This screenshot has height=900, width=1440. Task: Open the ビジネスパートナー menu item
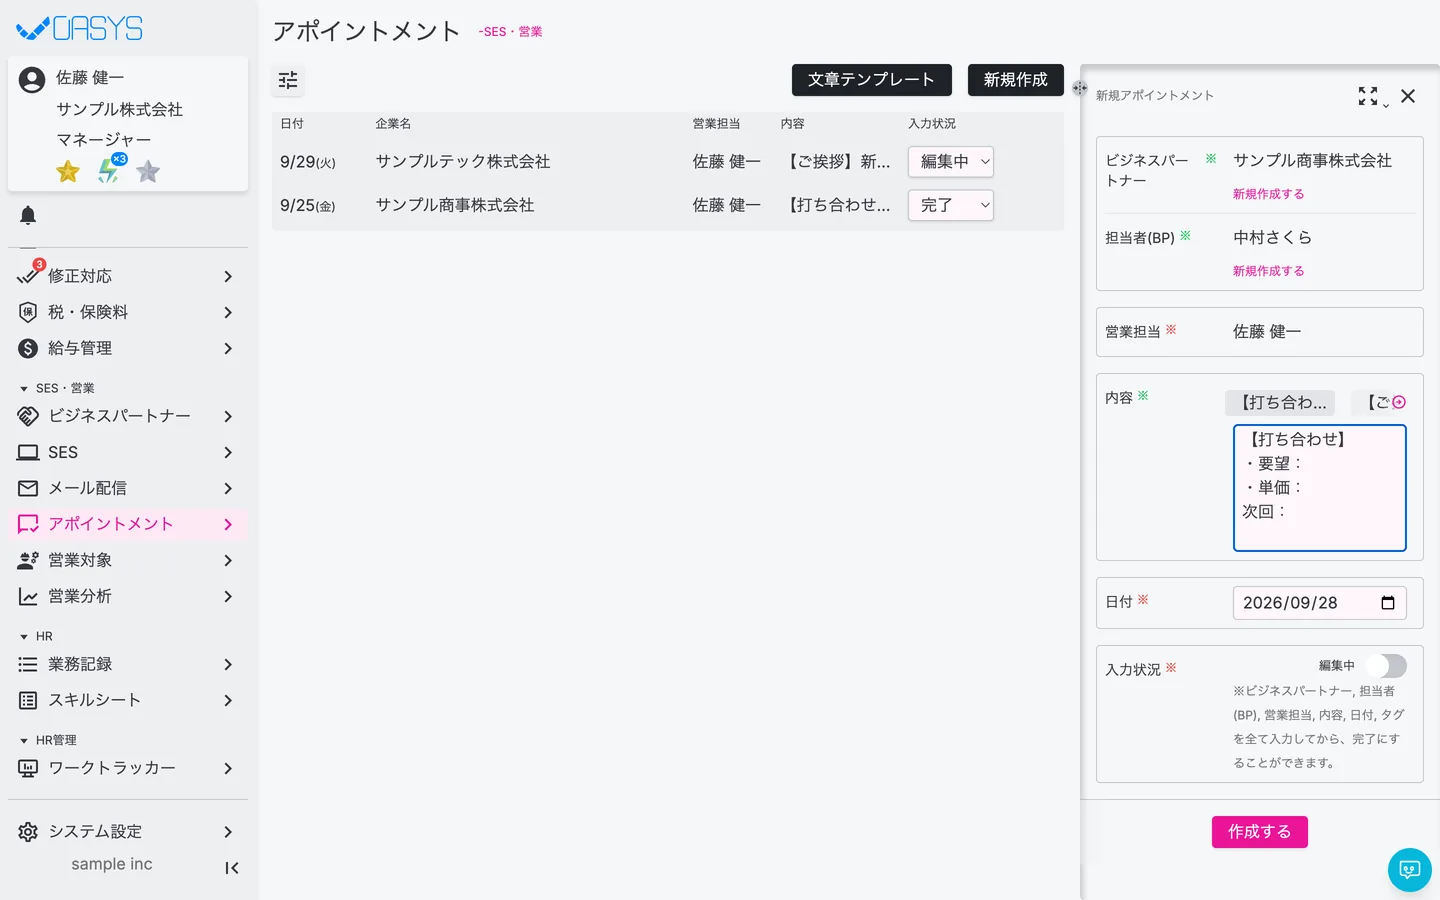tap(128, 416)
